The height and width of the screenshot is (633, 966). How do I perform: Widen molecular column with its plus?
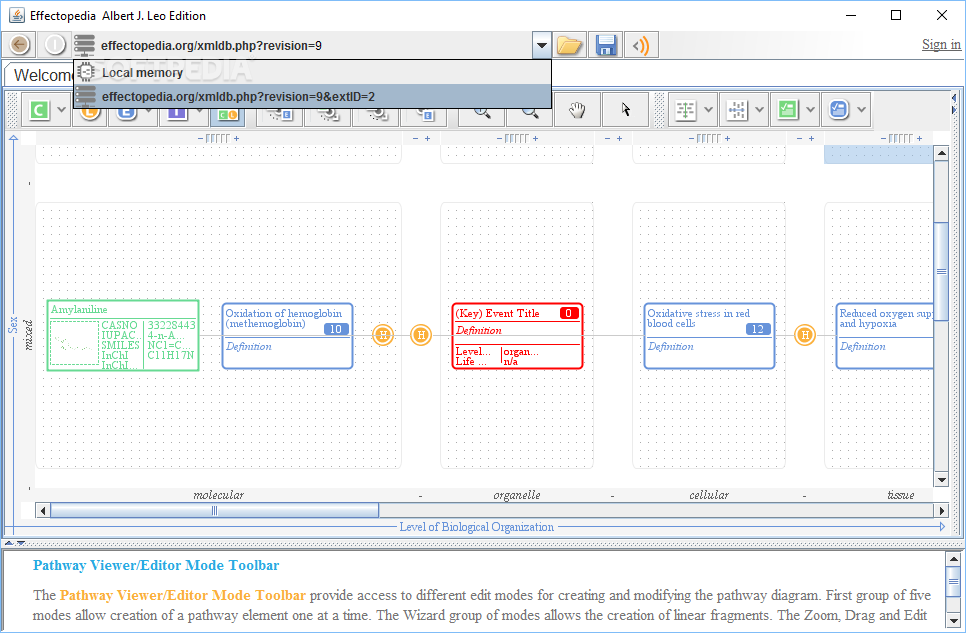pos(237,139)
